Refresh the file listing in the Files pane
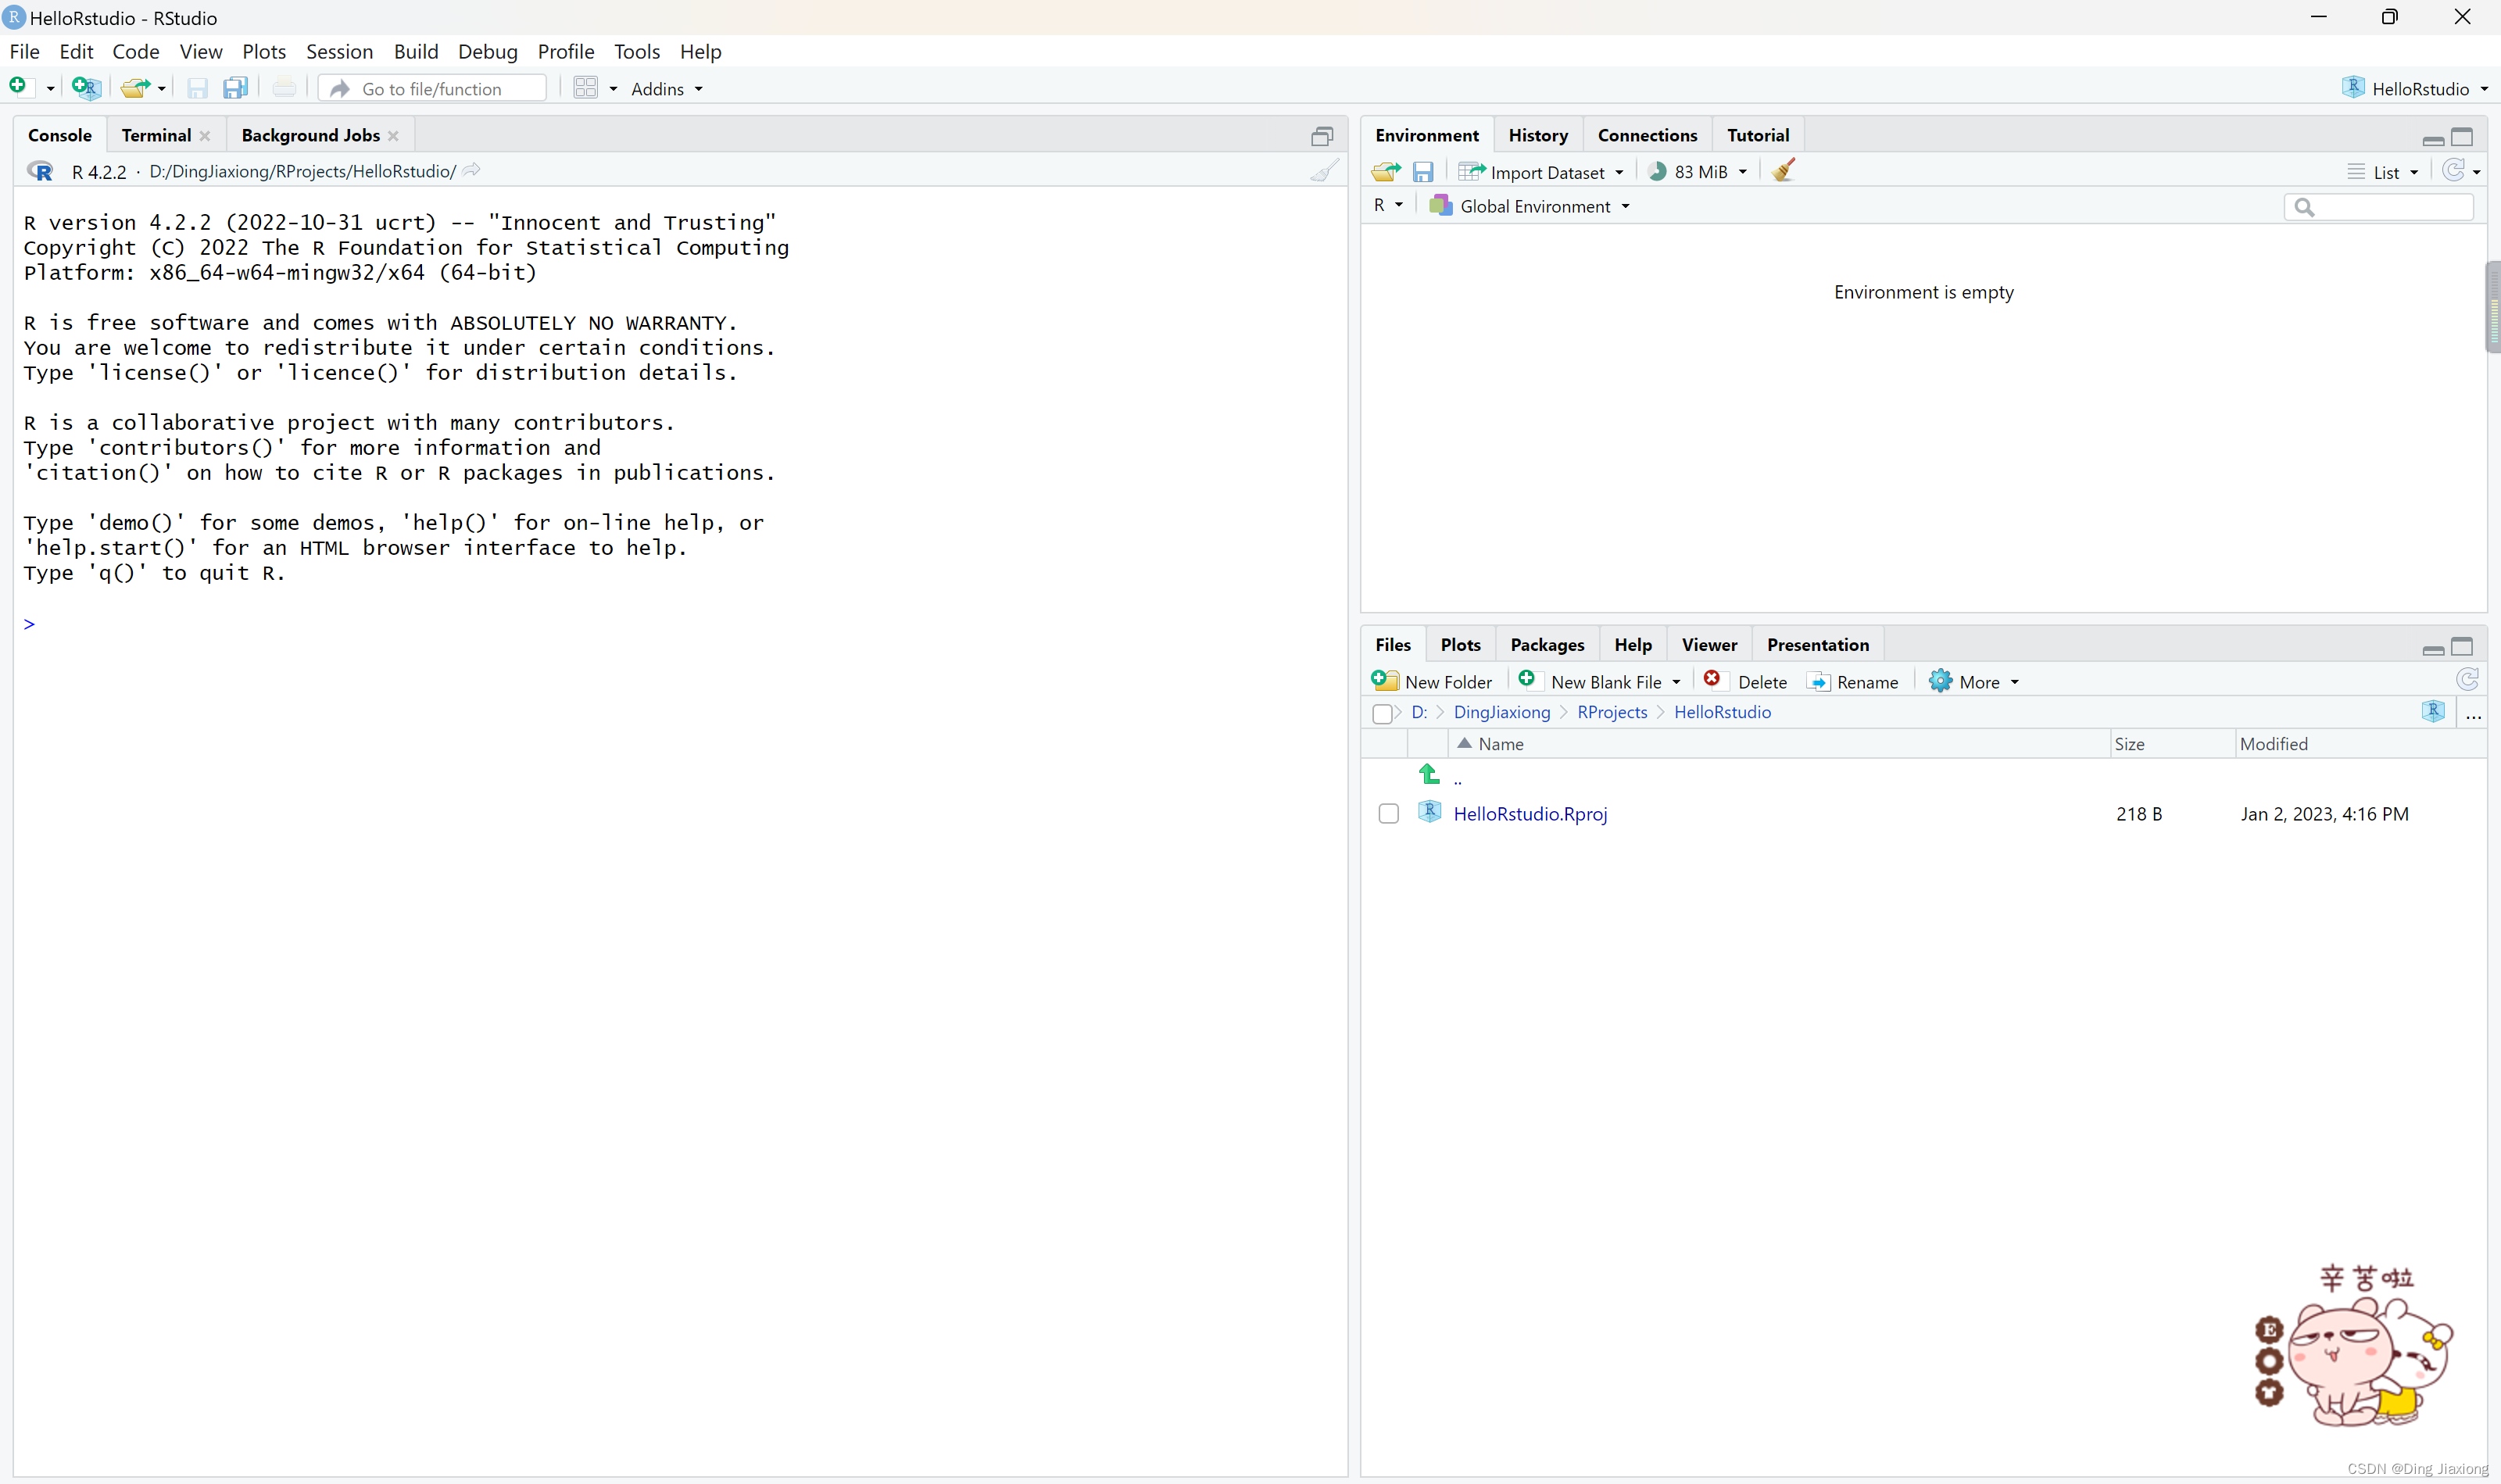This screenshot has height=1484, width=2501. click(x=2467, y=681)
